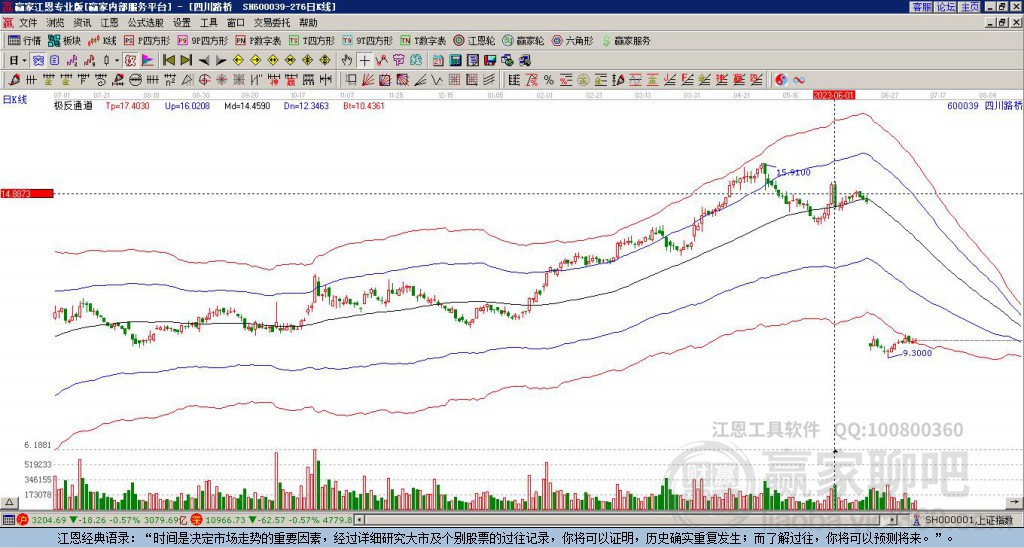
Task: Click the black right arrow icon
Action: (221, 60)
